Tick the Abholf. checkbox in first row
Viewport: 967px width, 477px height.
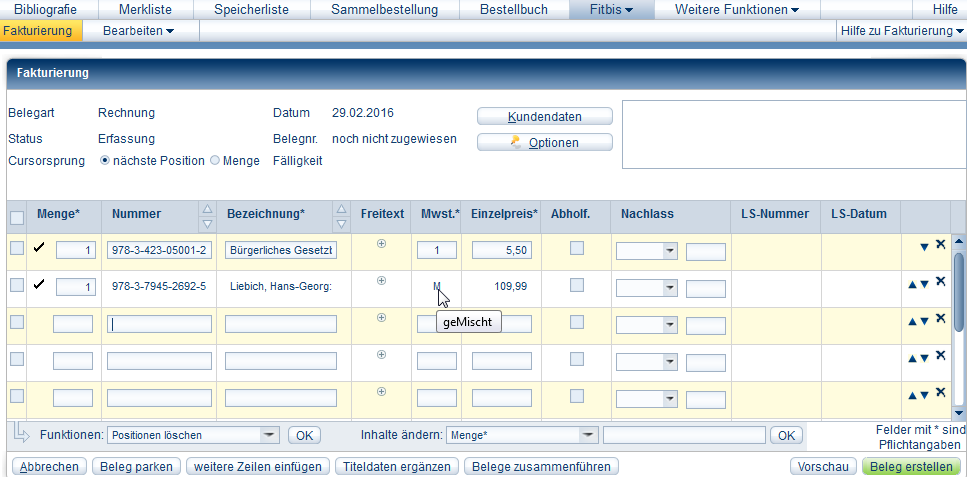point(577,249)
